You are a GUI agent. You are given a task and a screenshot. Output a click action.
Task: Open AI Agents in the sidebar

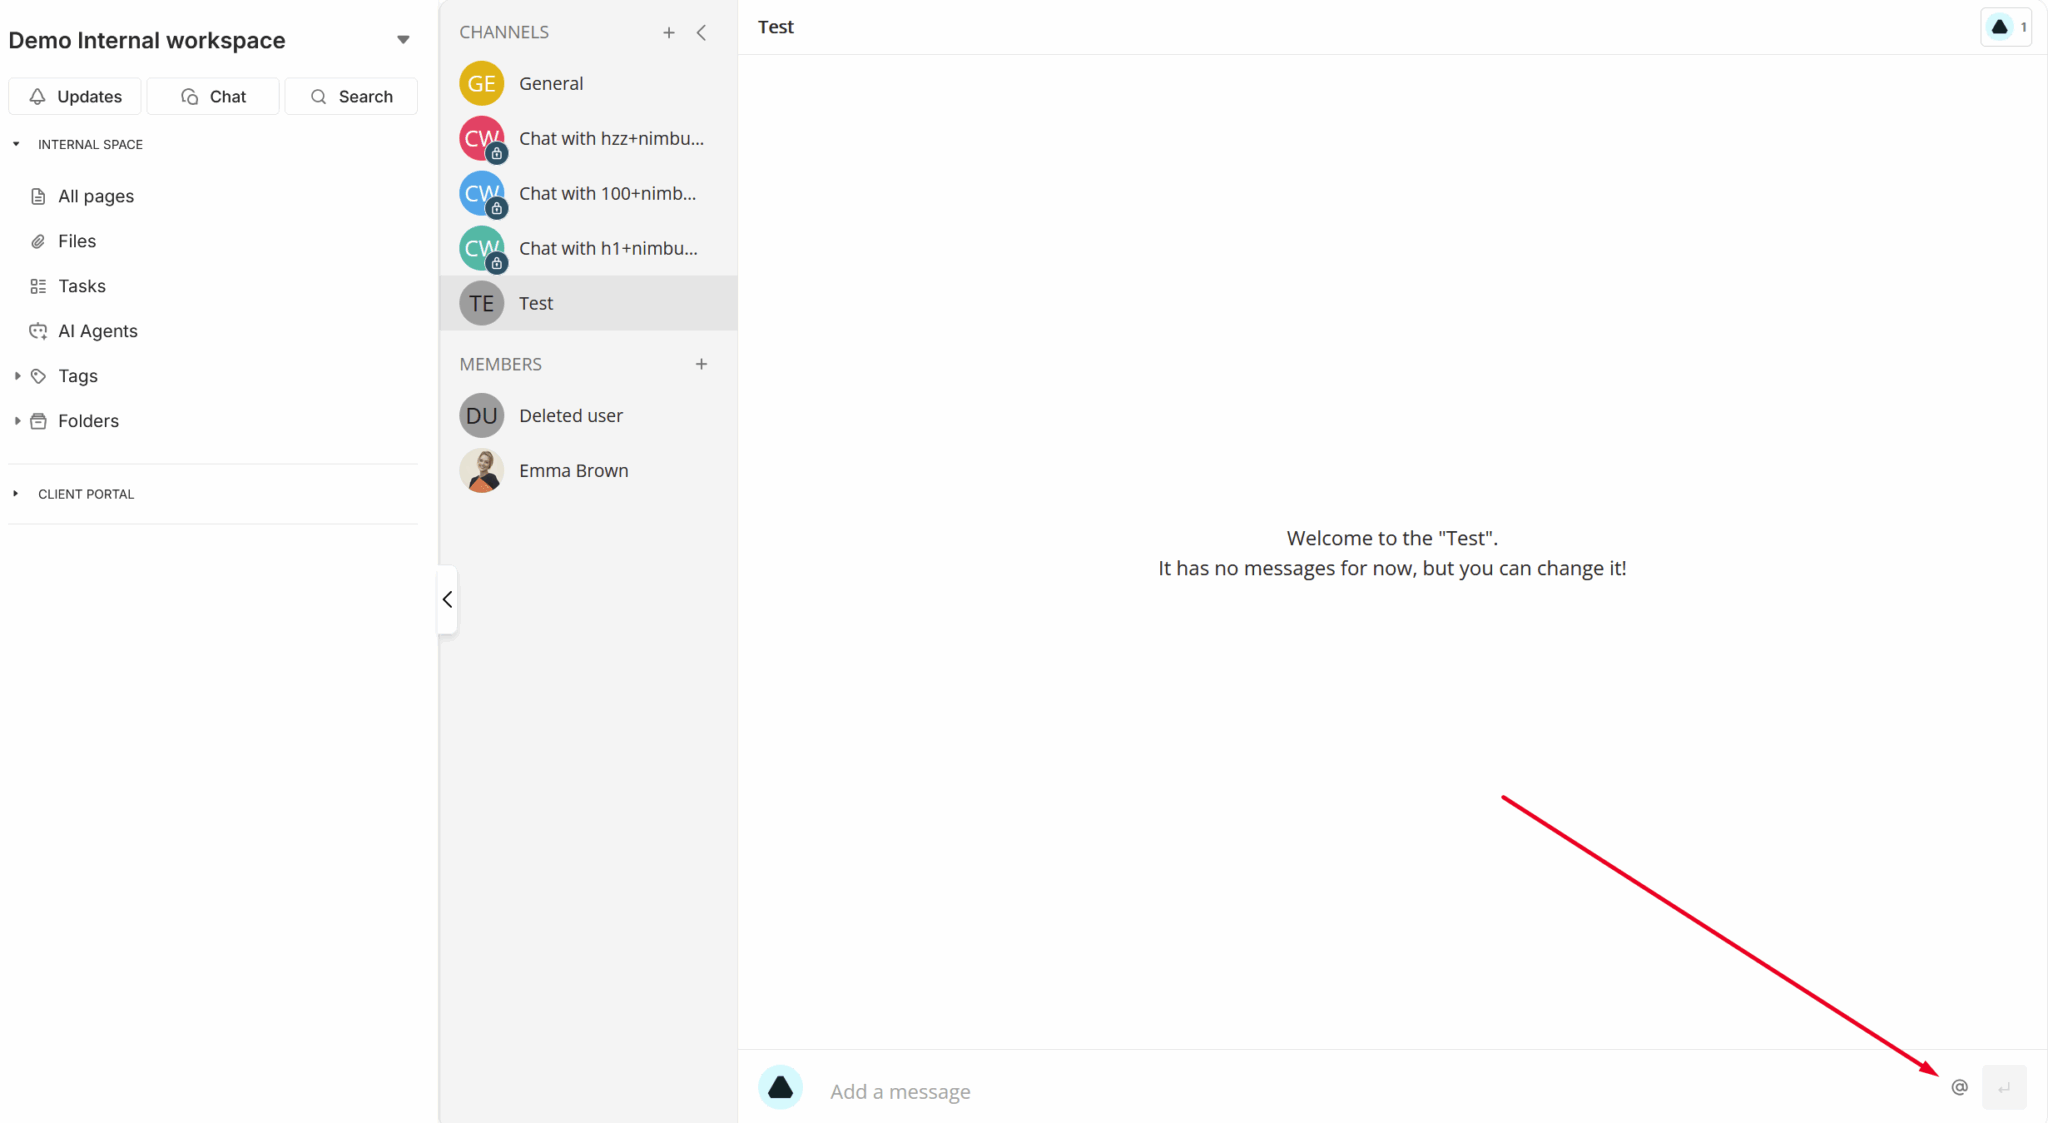[x=98, y=330]
